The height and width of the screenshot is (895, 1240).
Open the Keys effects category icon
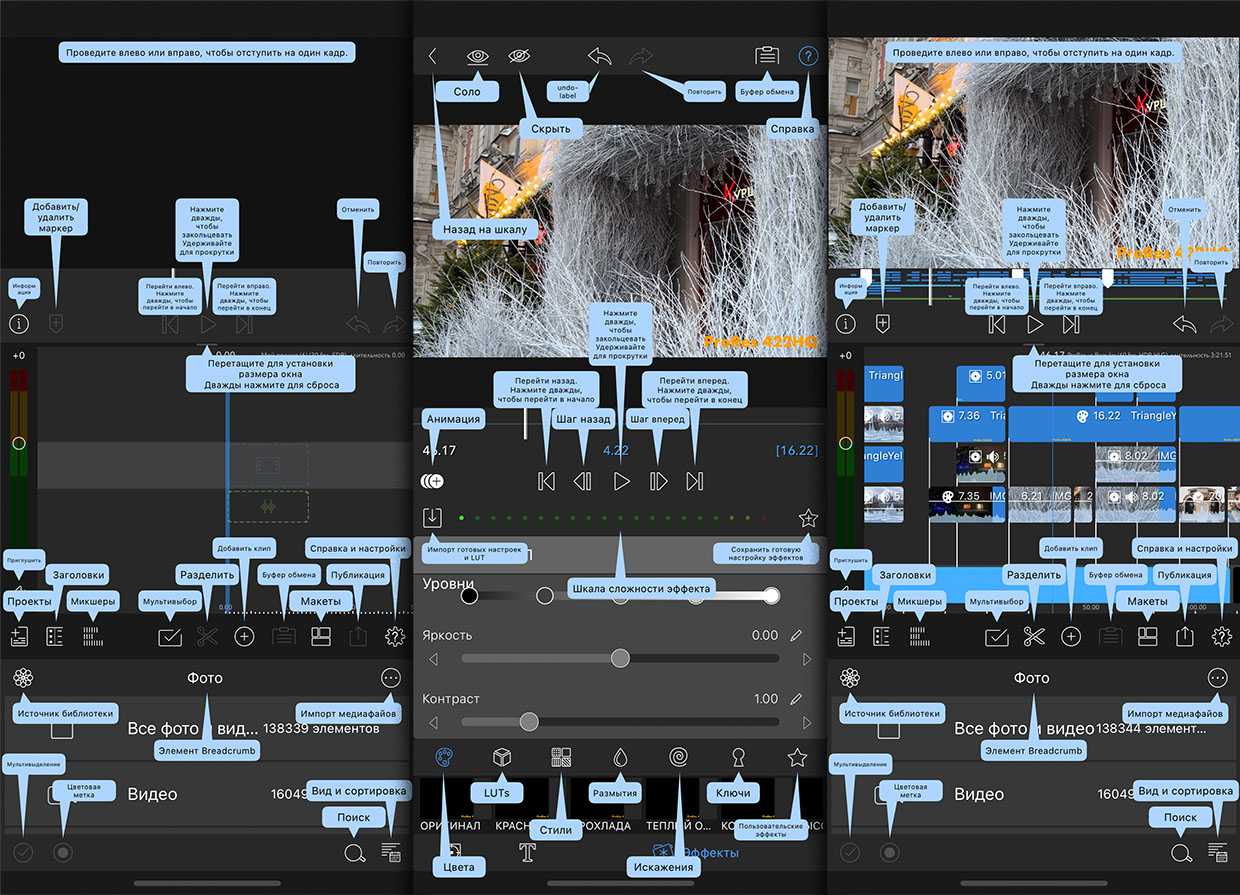pyautogui.click(x=738, y=757)
